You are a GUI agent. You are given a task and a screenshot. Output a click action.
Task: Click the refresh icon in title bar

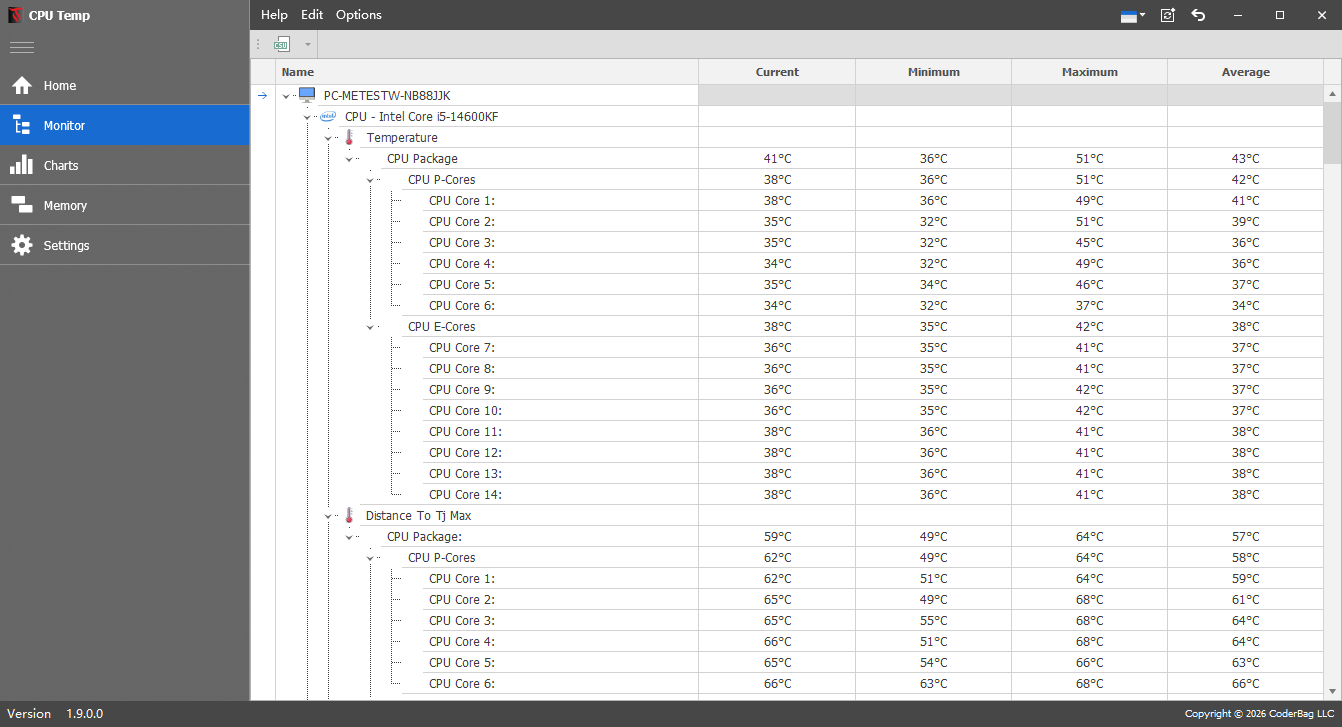point(1167,15)
